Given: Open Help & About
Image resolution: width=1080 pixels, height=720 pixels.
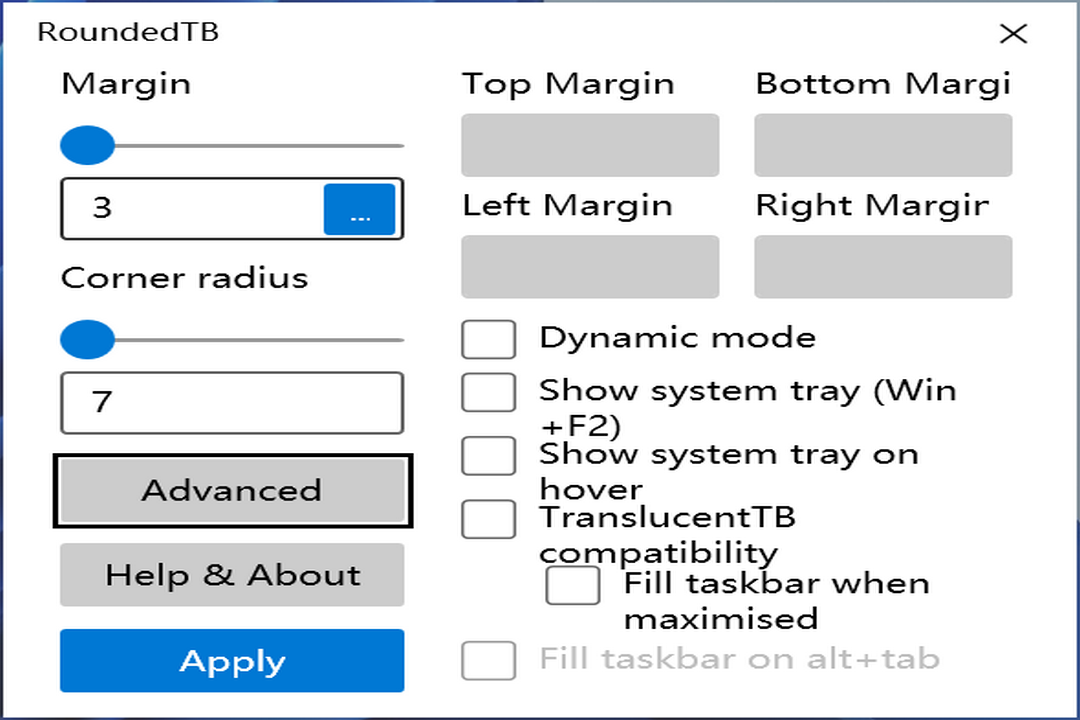Looking at the screenshot, I should (x=232, y=575).
